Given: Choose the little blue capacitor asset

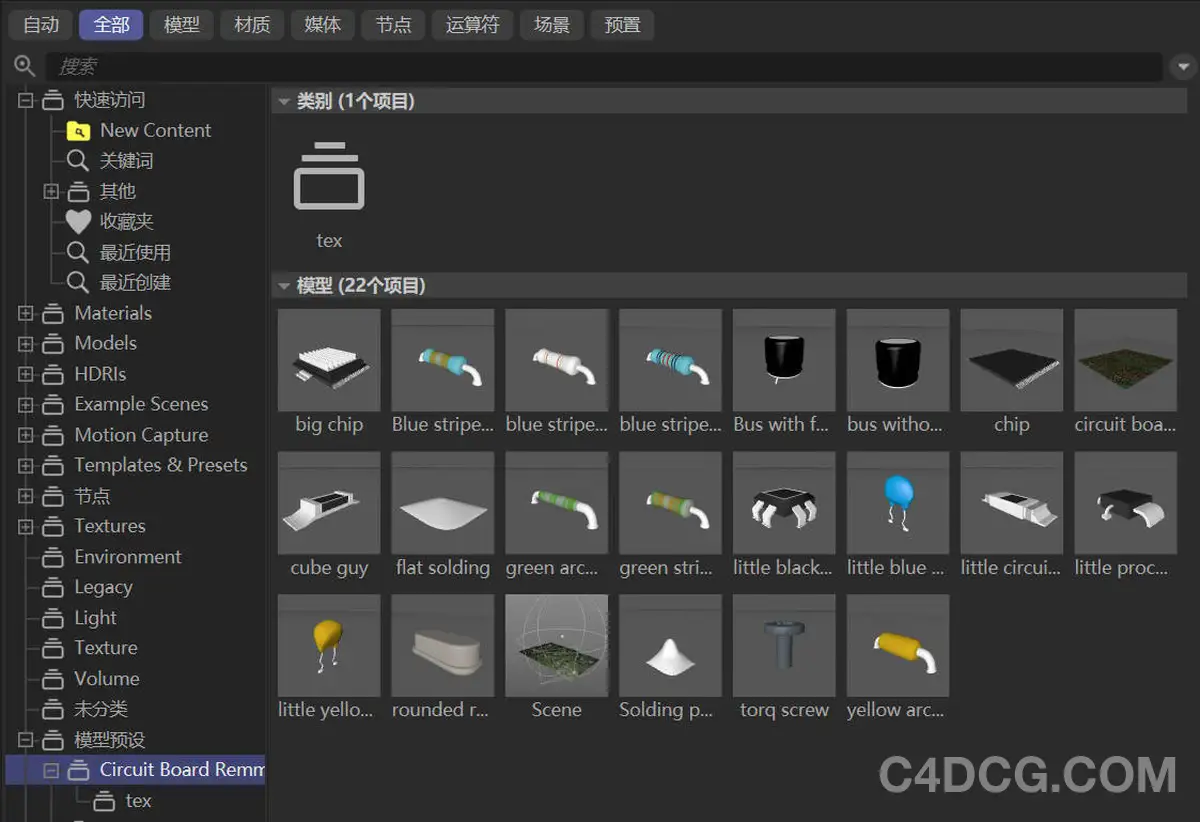Looking at the screenshot, I should 897,503.
